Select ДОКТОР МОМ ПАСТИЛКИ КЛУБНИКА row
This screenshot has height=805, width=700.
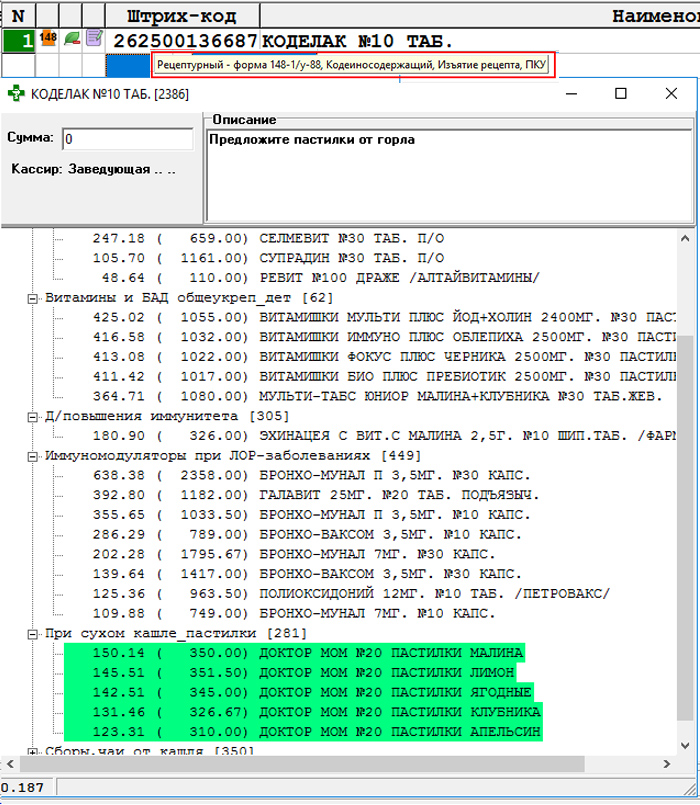(x=303, y=713)
